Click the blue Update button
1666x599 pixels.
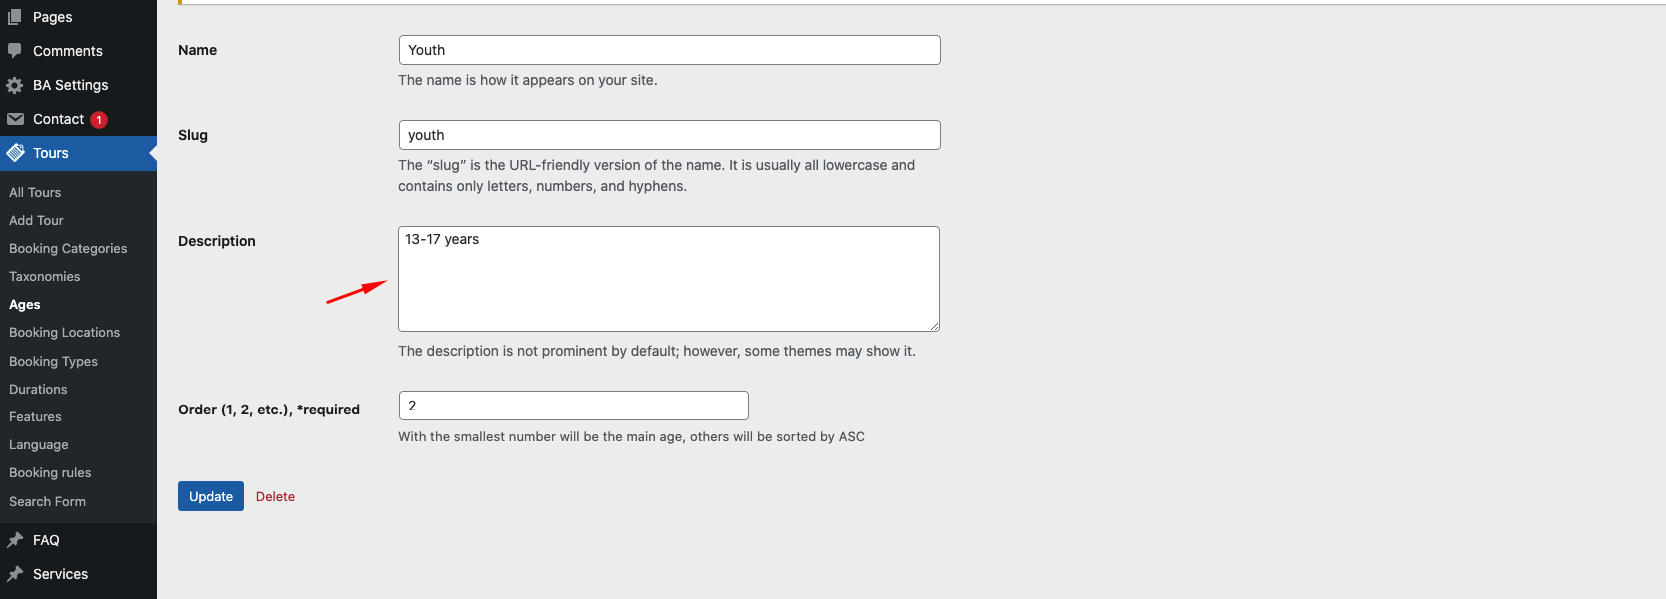pos(211,496)
